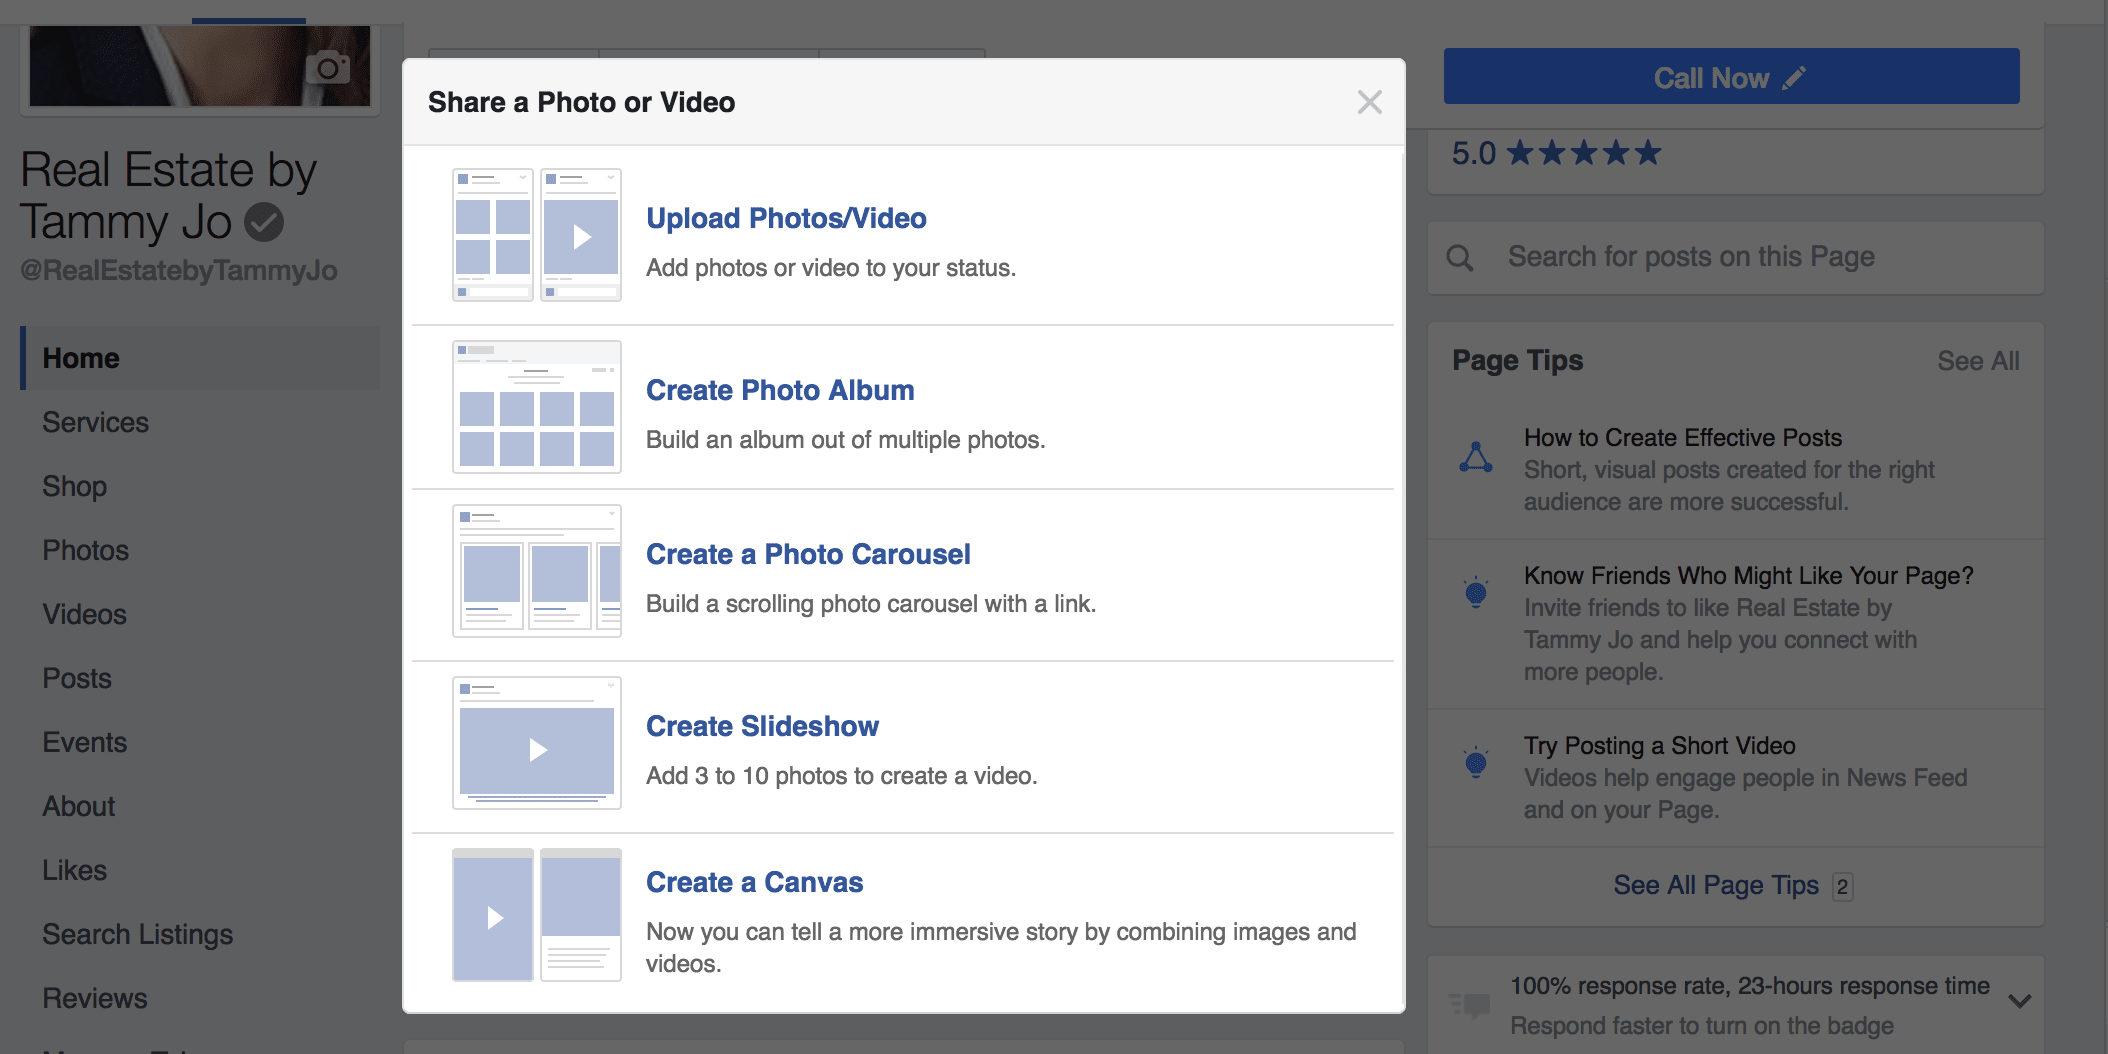Click the Photo Carousel illustration icon
This screenshot has height=1054, width=2108.
pos(536,571)
